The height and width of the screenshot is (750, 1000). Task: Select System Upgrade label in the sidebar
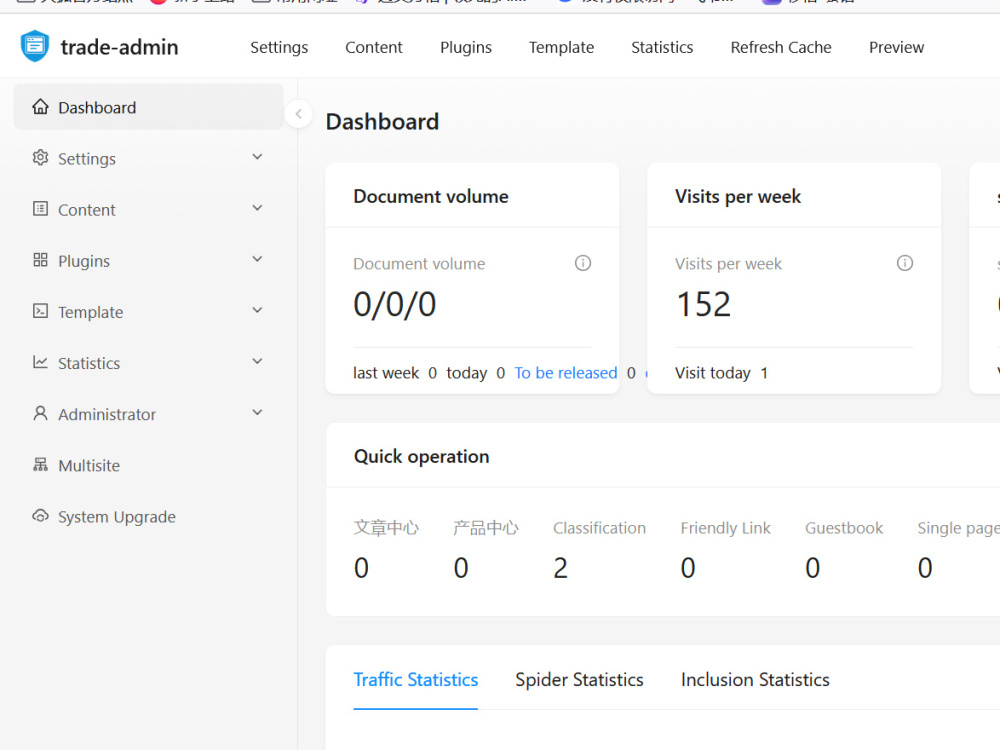pyautogui.click(x=117, y=517)
